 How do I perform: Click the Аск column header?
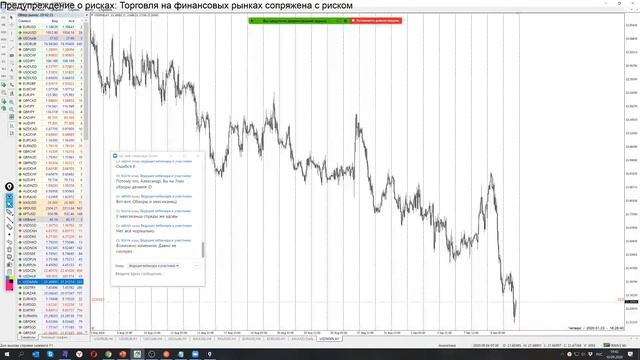point(71,21)
